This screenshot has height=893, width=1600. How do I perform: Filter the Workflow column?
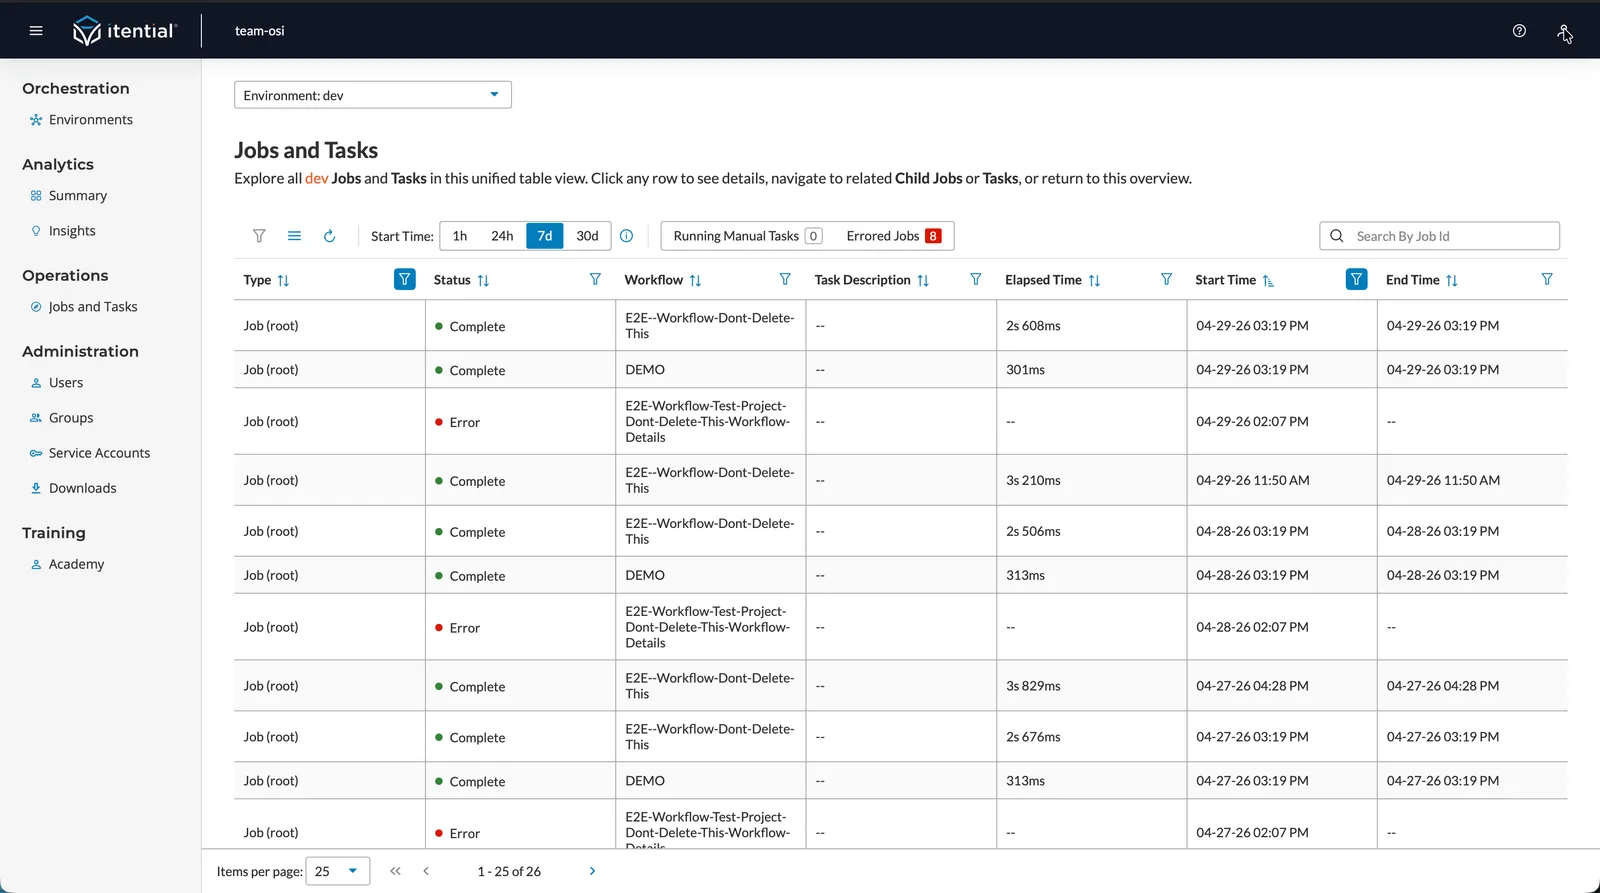(x=785, y=279)
